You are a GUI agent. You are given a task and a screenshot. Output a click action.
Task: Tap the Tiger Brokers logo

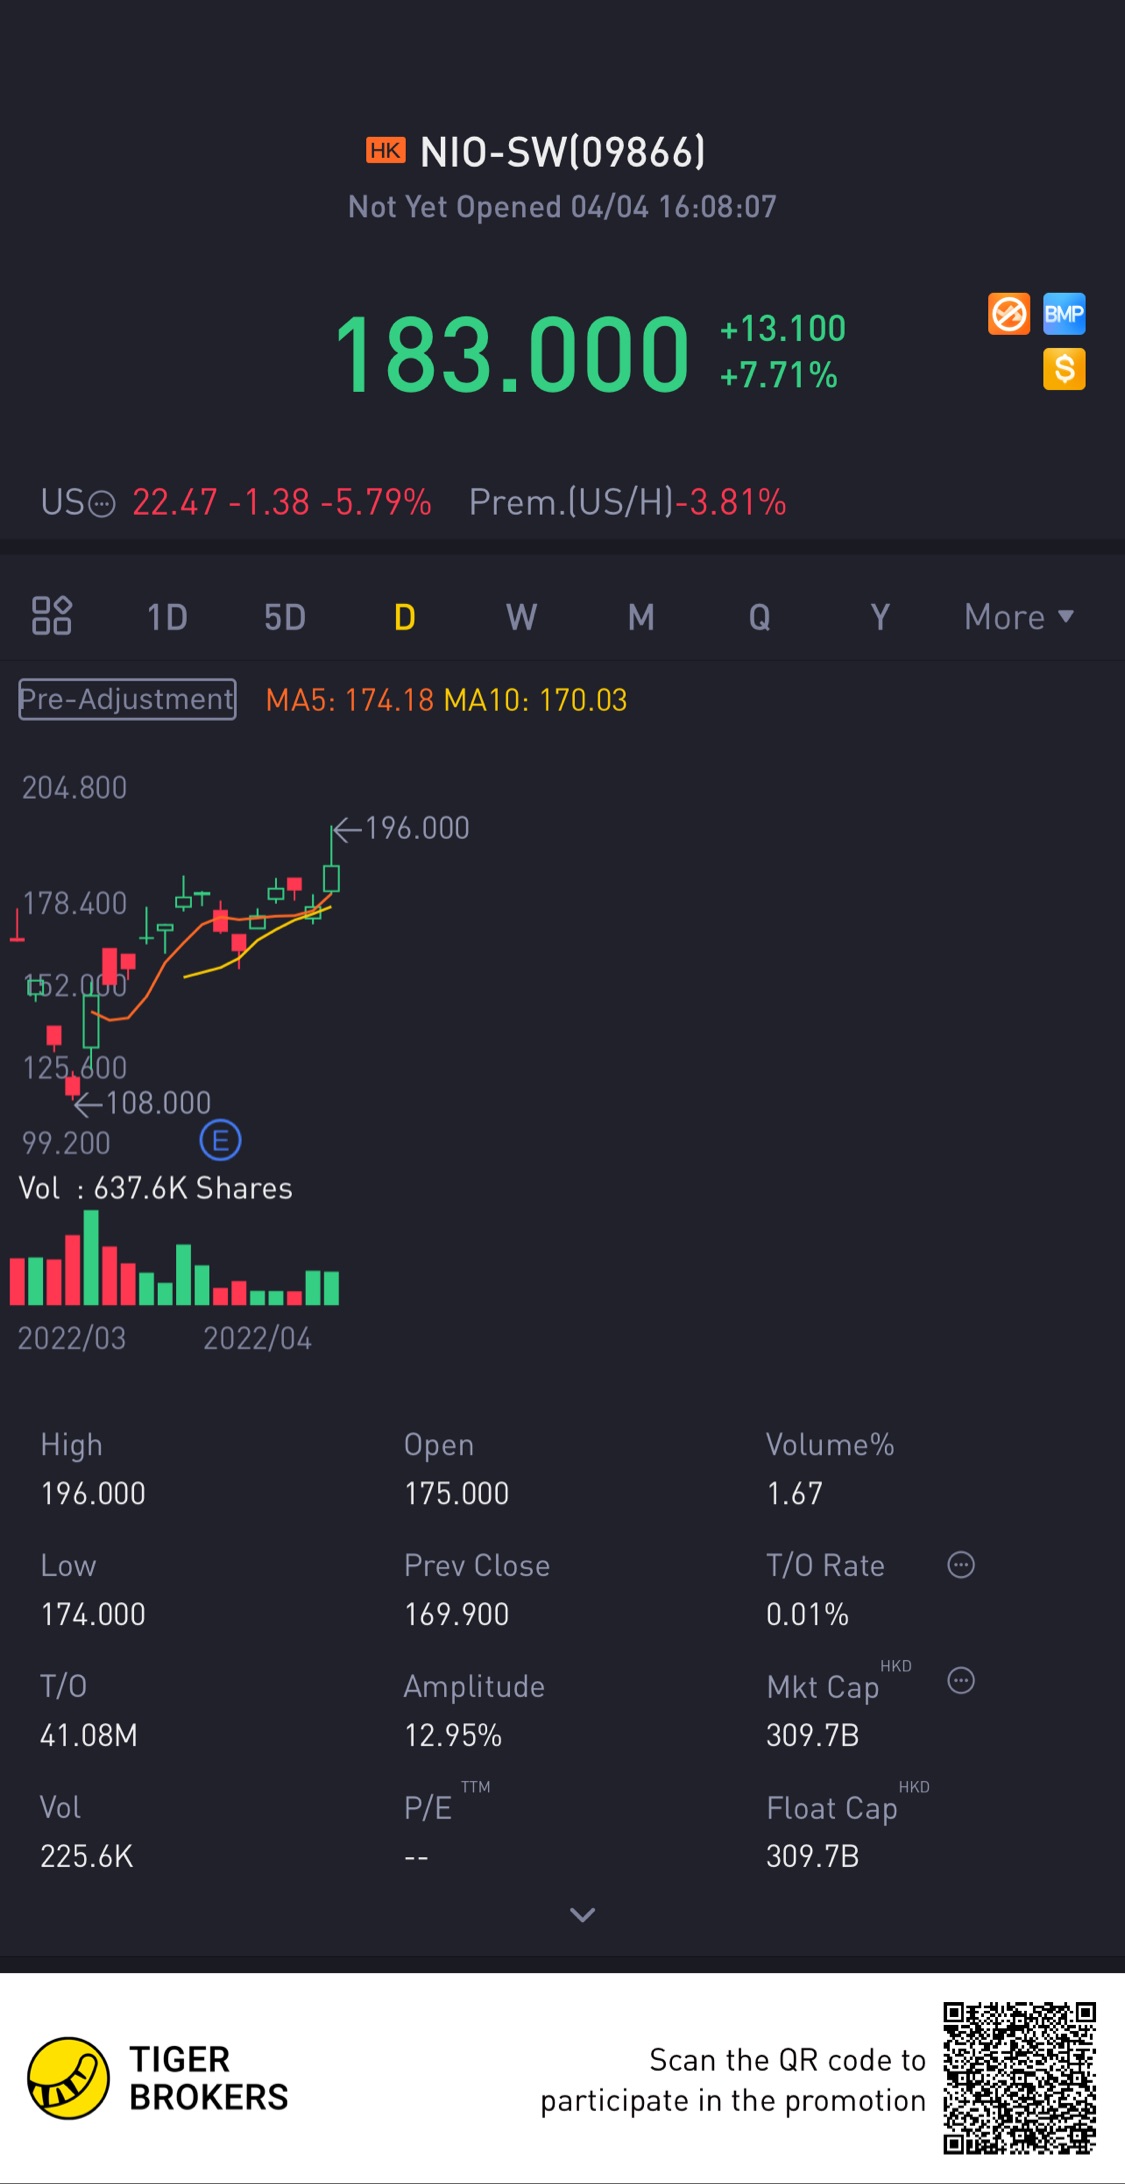68,2078
